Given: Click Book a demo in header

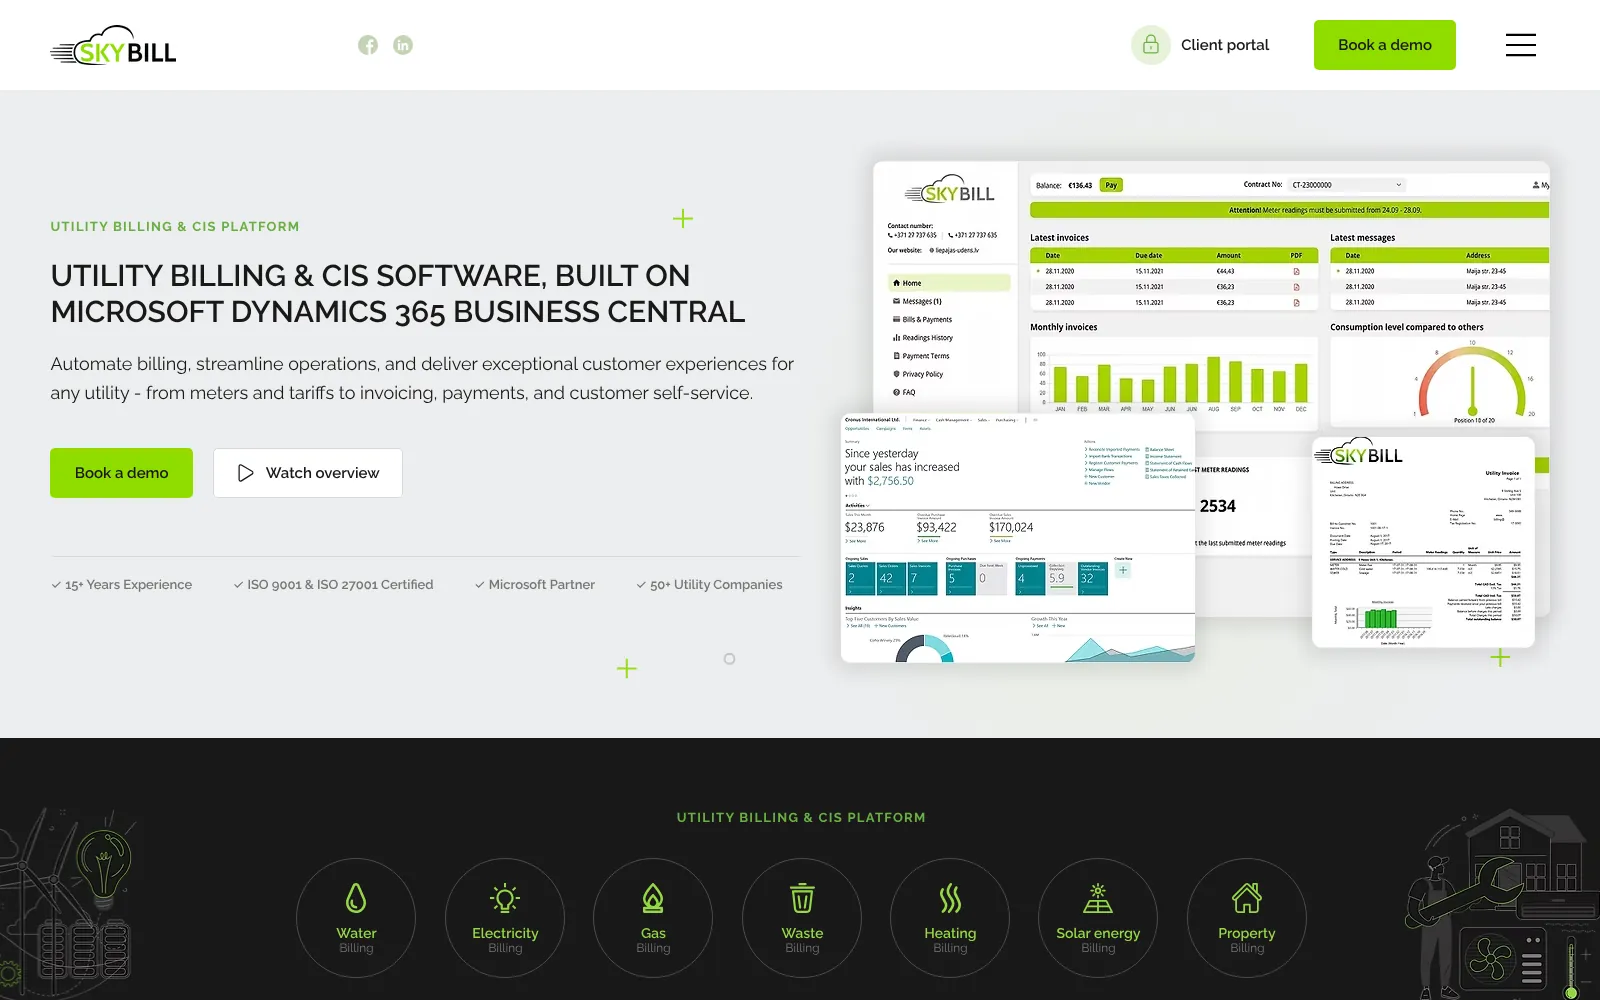Looking at the screenshot, I should [x=1385, y=45].
